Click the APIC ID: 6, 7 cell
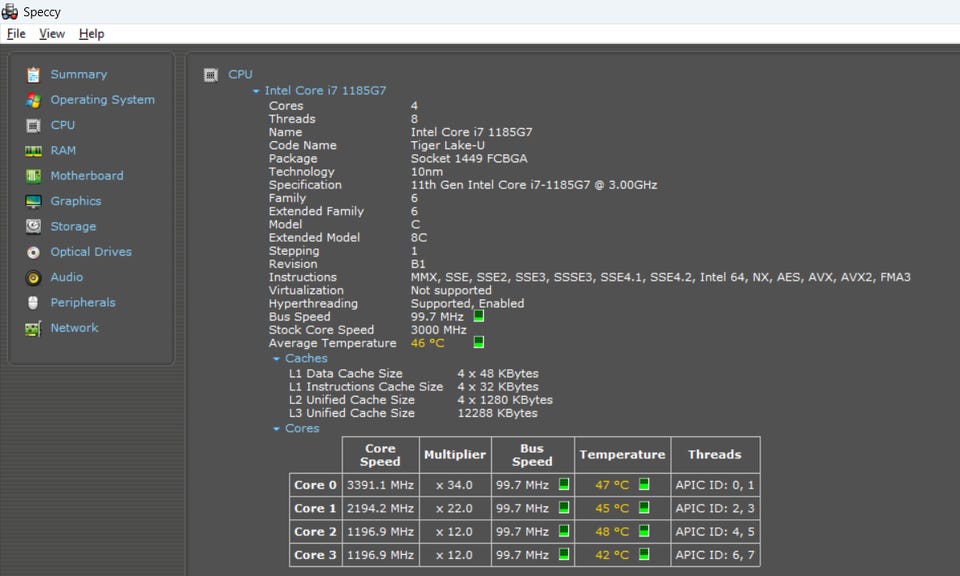This screenshot has height=576, width=960. click(714, 555)
